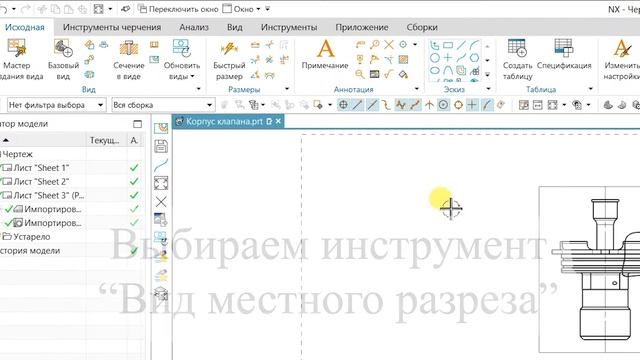Click the X icon in the resource bar
This screenshot has width=640, height=360.
(161, 202)
